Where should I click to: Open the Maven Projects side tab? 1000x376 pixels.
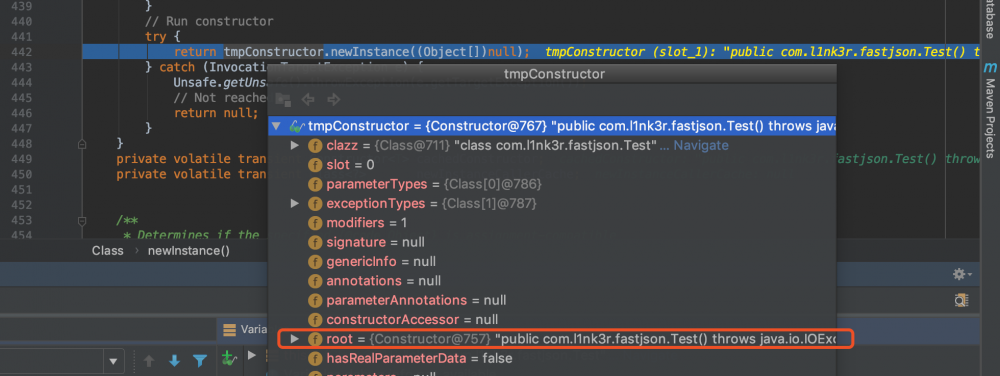pos(990,110)
